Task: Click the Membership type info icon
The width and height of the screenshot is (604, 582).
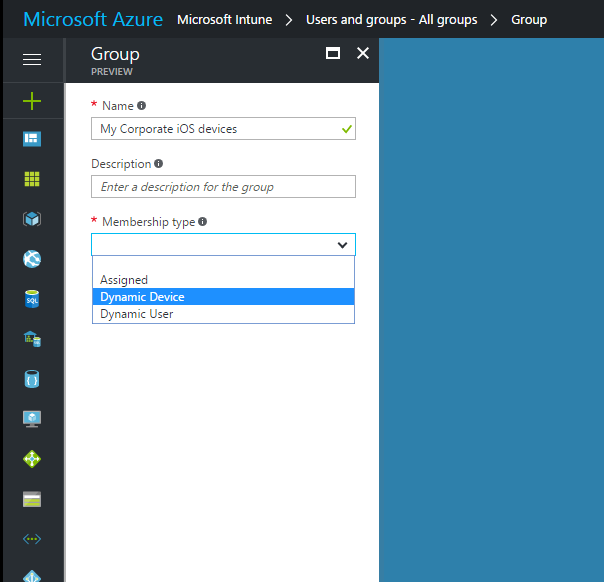Action: pyautogui.click(x=203, y=221)
